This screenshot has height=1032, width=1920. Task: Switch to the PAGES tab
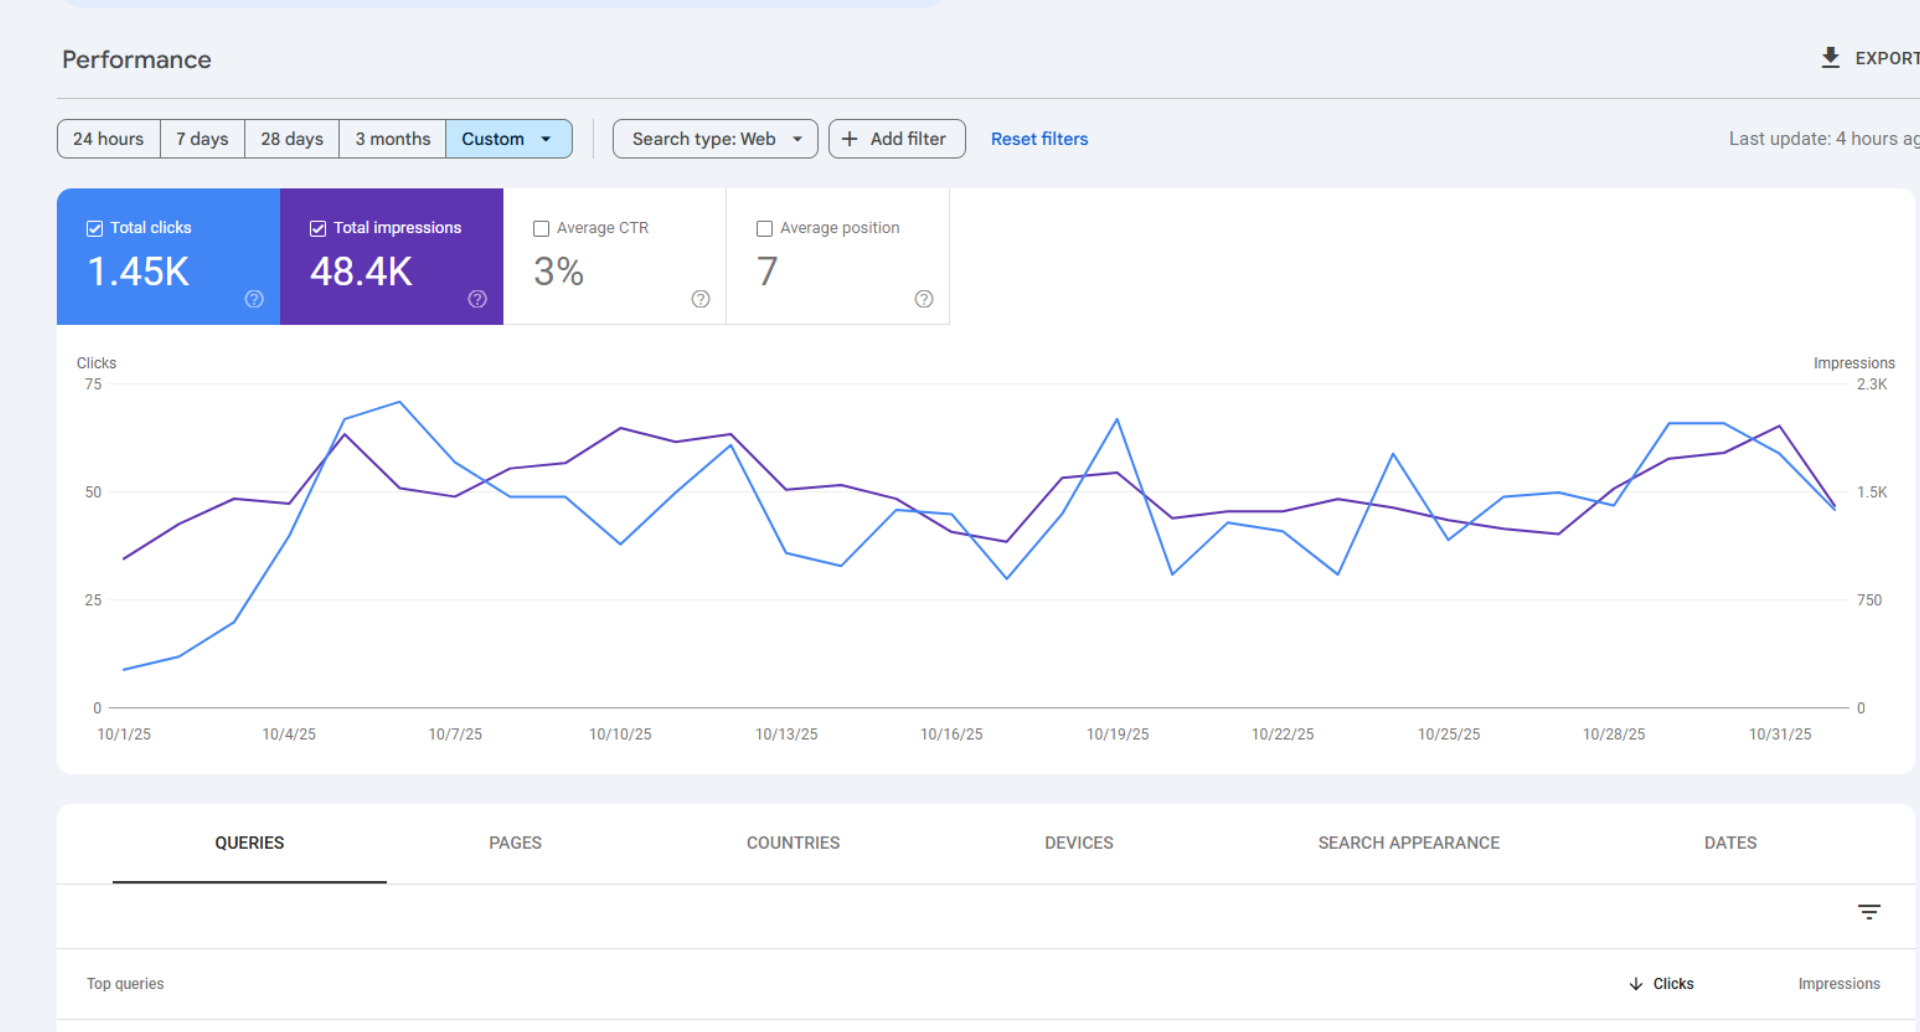coord(514,843)
